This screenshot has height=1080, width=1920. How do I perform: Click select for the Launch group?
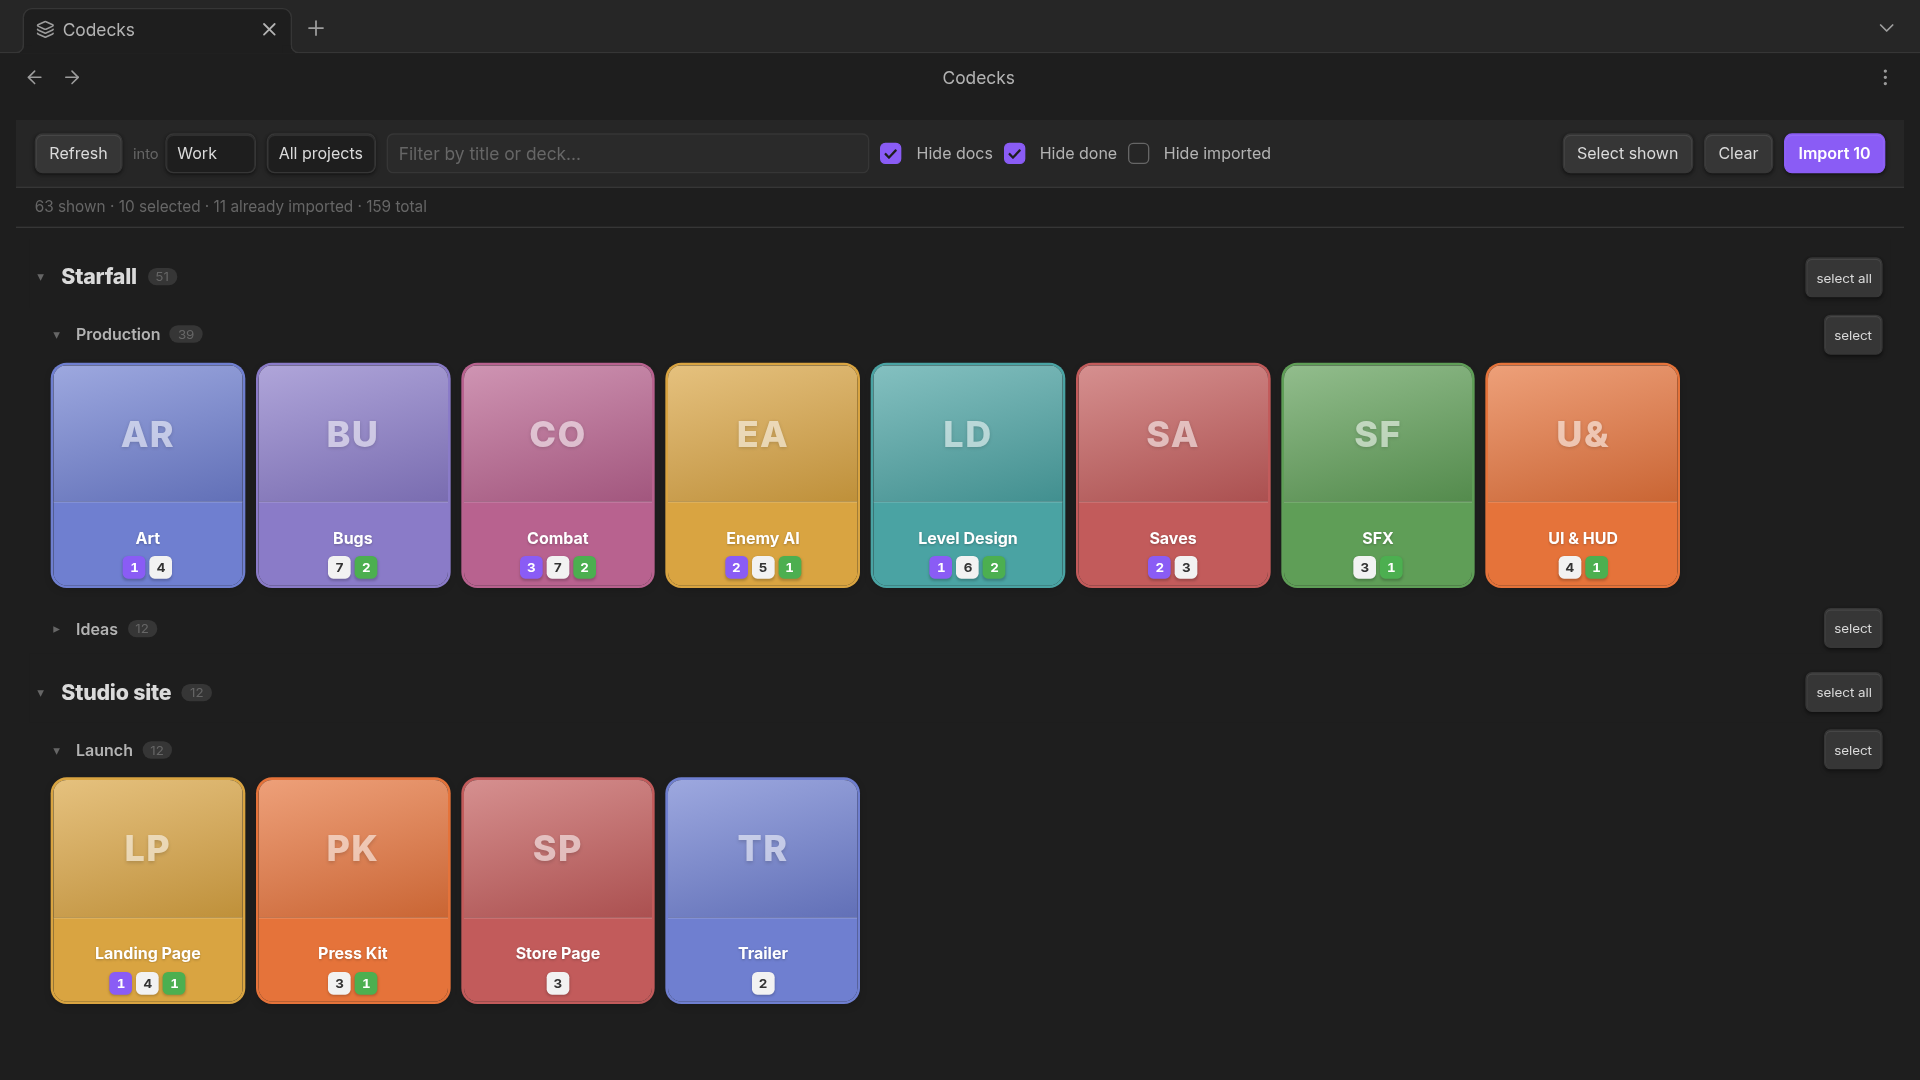click(x=1852, y=750)
